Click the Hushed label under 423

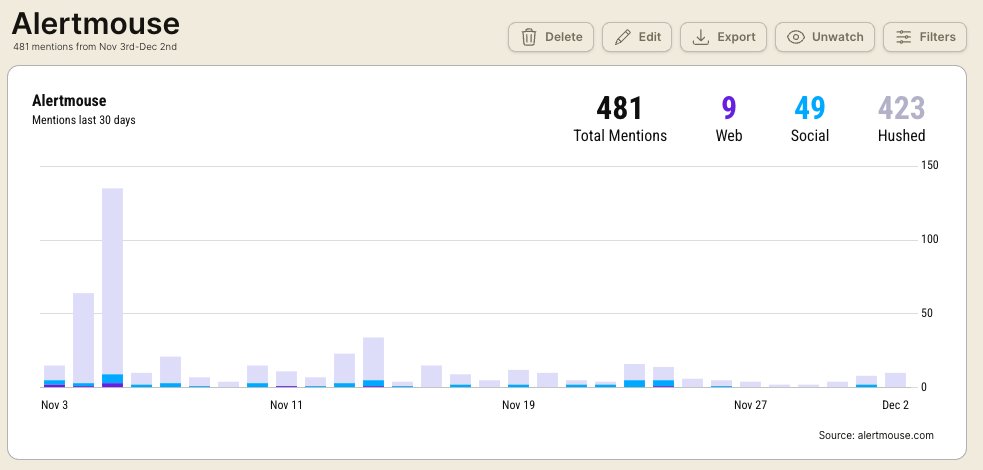901,136
